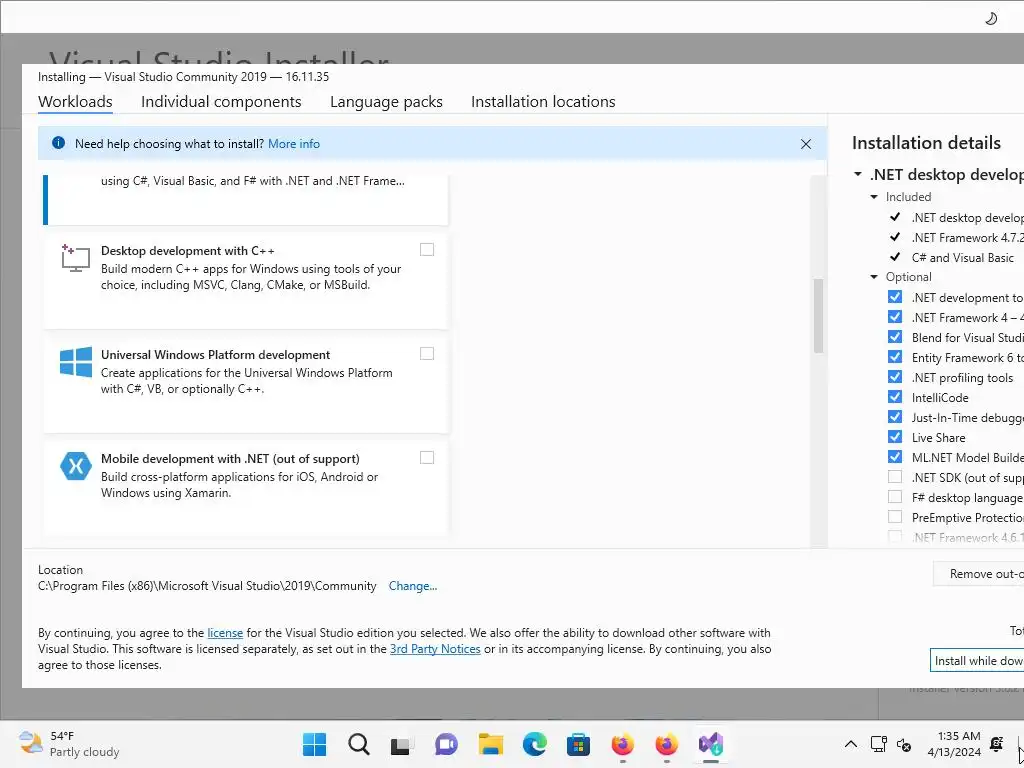Check the Universal Windows Platform development checkbox
This screenshot has width=1024, height=768.
tap(427, 353)
